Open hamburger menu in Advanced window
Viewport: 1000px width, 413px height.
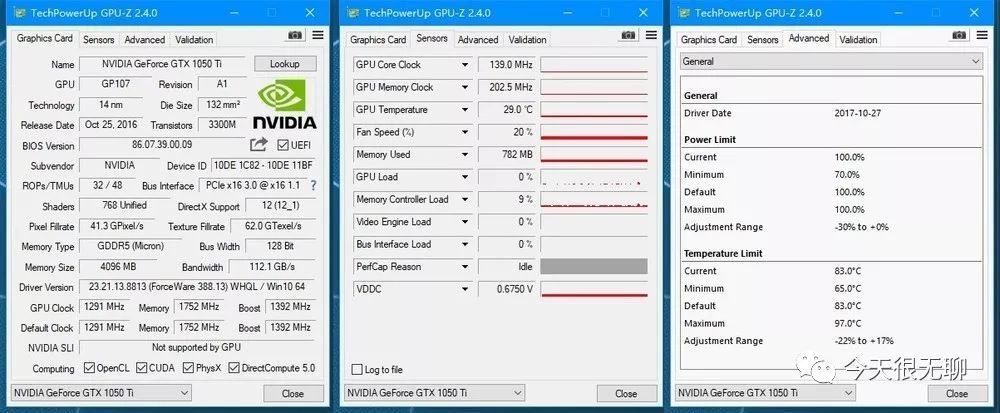(x=982, y=35)
